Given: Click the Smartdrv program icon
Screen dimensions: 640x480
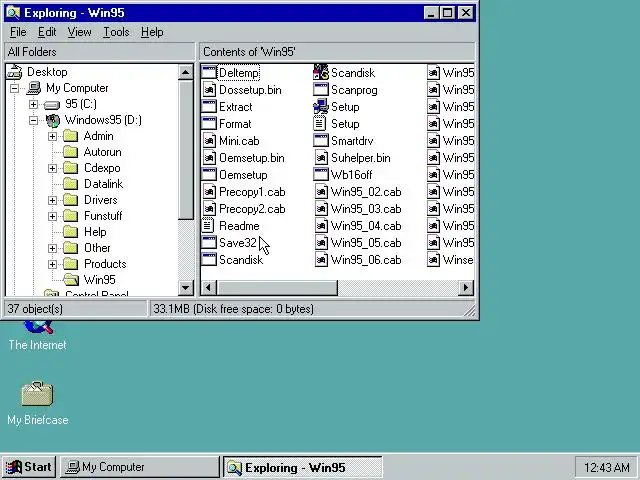Looking at the screenshot, I should coord(321,141).
